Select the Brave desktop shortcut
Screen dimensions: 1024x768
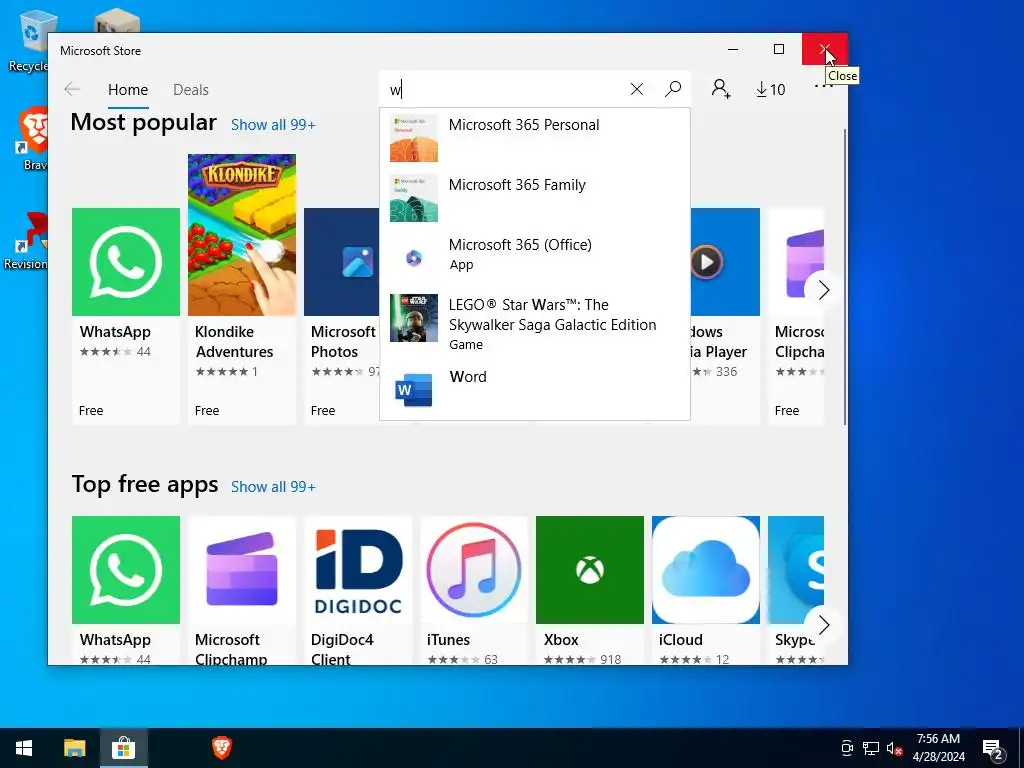click(31, 139)
